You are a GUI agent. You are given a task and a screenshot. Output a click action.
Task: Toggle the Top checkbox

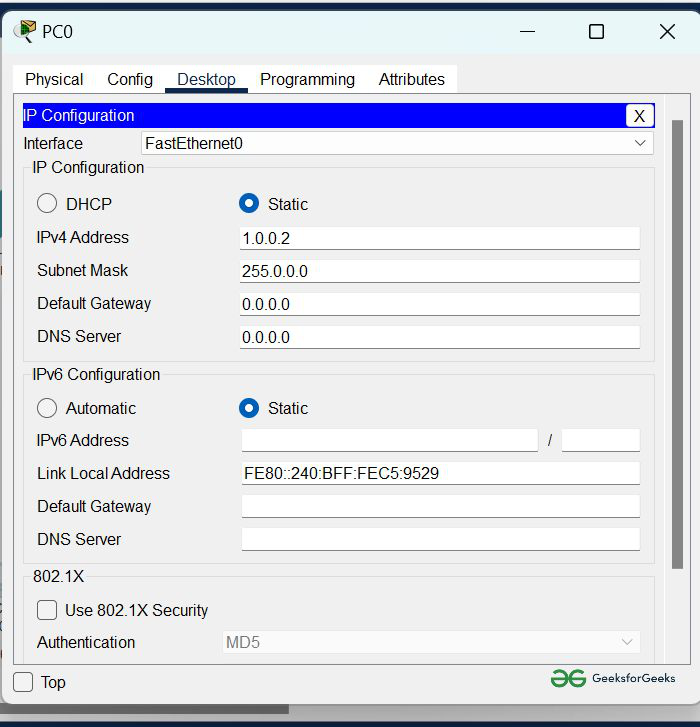(23, 682)
